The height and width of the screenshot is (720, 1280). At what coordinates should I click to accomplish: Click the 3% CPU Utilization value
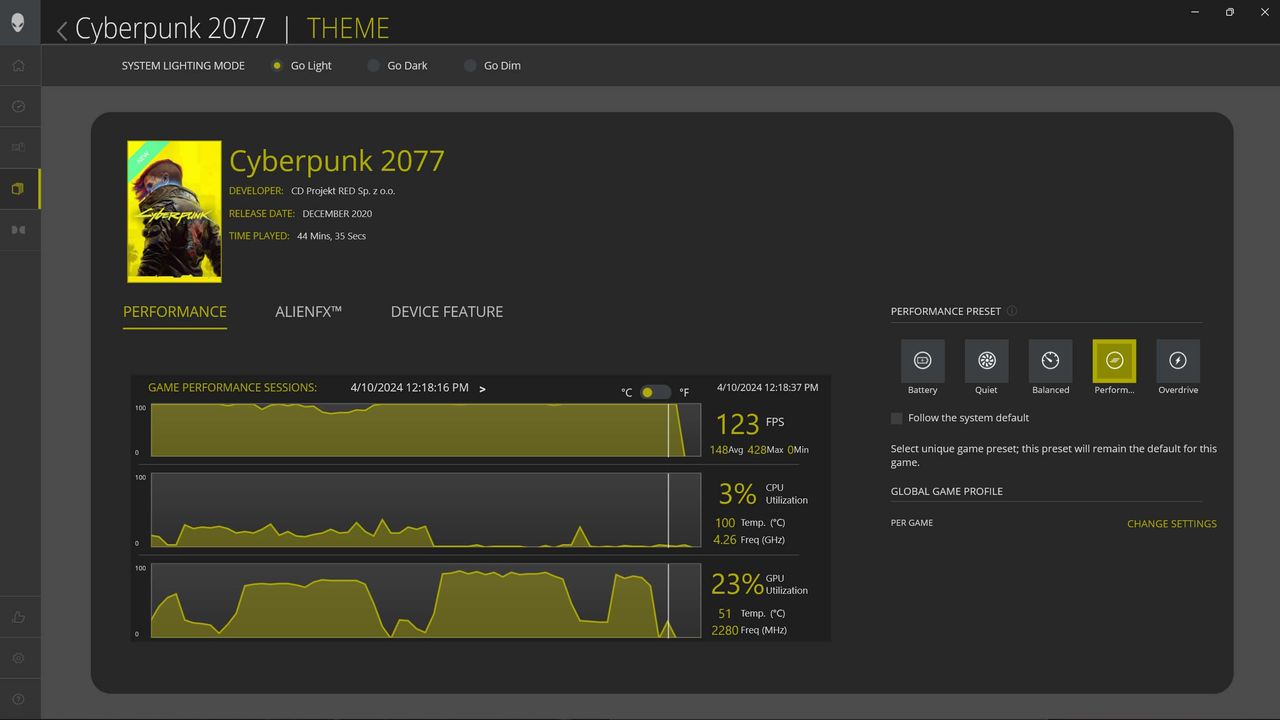click(x=738, y=493)
